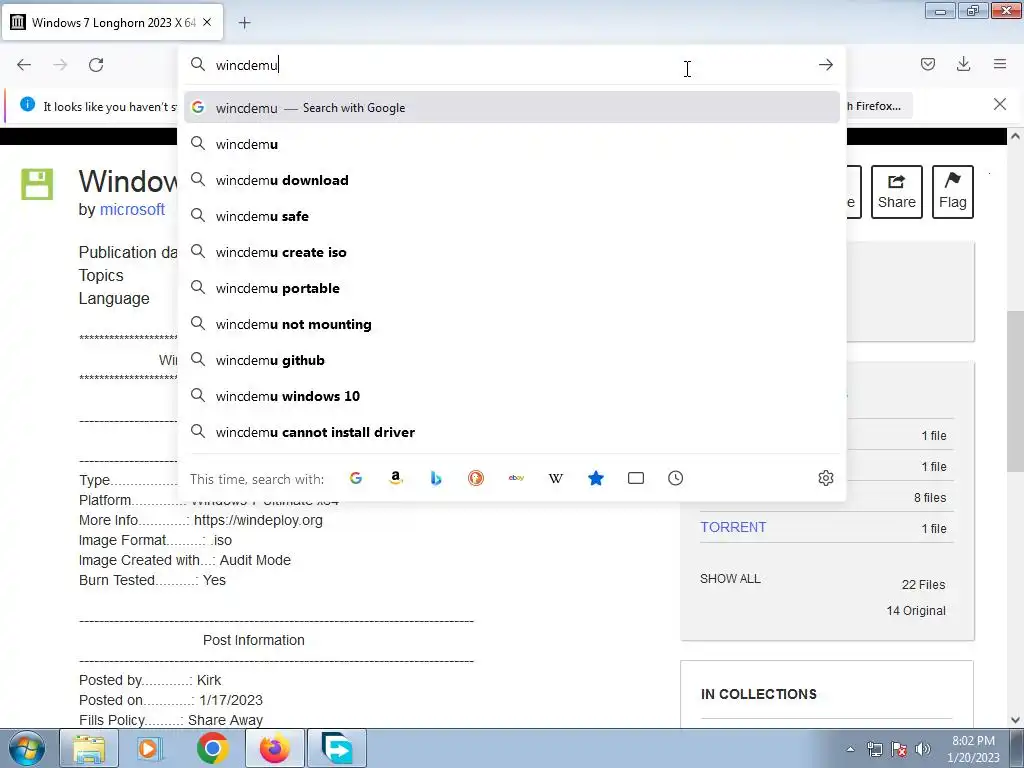Image resolution: width=1024 pixels, height=768 pixels.
Task: Open the microsoft author link
Action: pyautogui.click(x=132, y=210)
